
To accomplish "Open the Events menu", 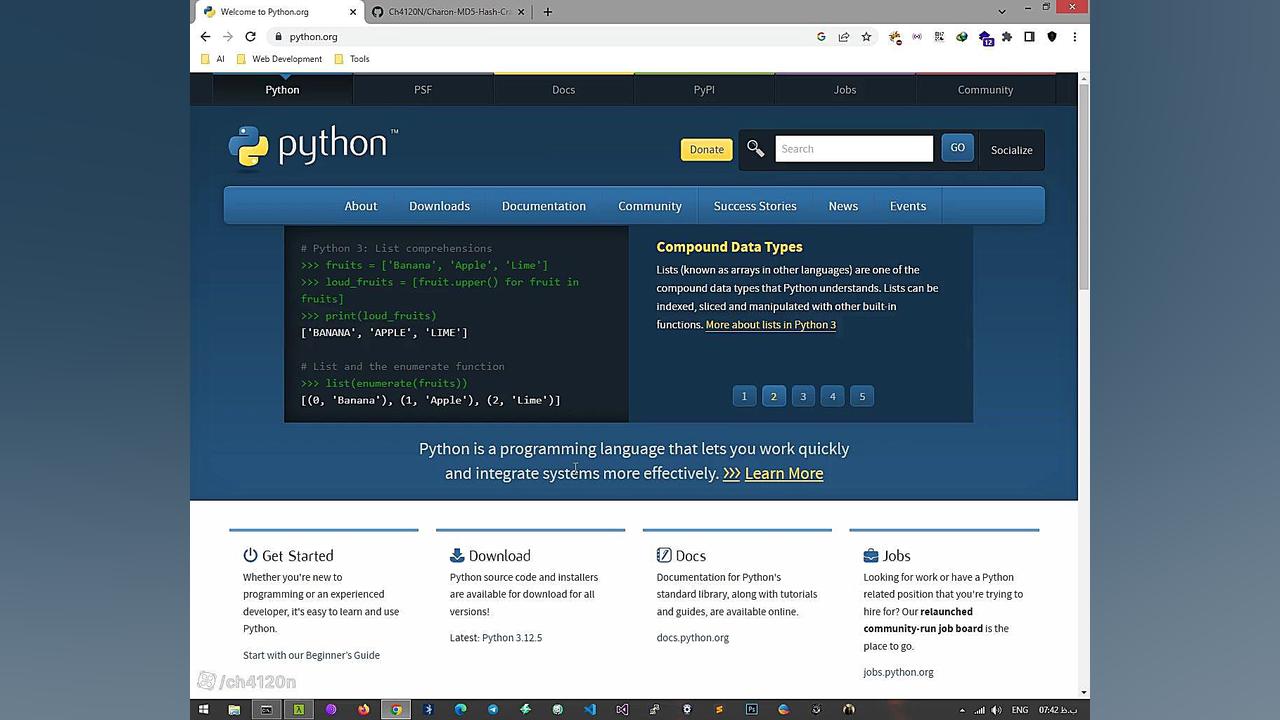I will point(908,206).
